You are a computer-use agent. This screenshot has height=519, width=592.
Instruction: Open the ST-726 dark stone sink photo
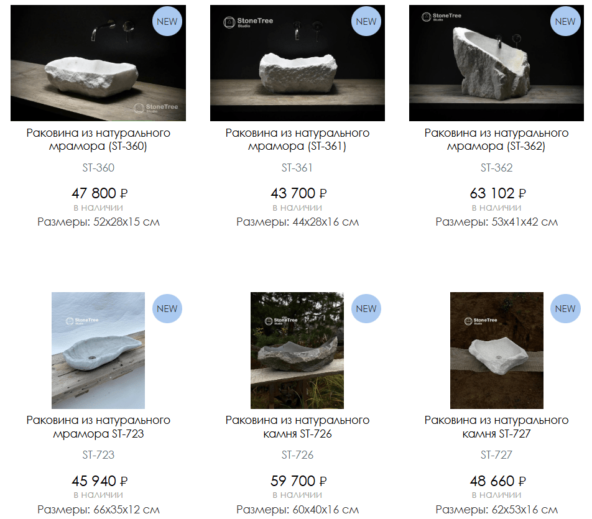pos(297,350)
